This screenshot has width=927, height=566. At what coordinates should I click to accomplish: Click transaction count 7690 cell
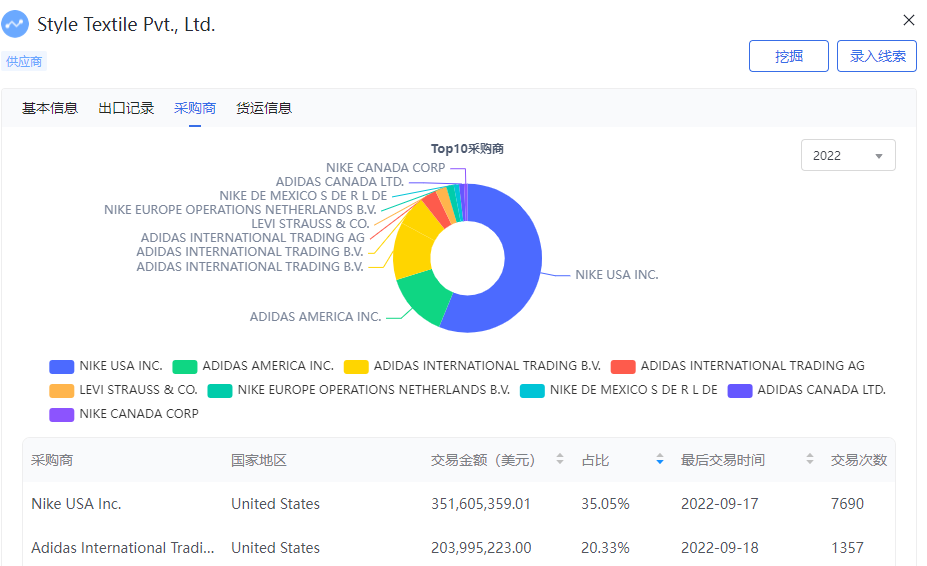847,504
